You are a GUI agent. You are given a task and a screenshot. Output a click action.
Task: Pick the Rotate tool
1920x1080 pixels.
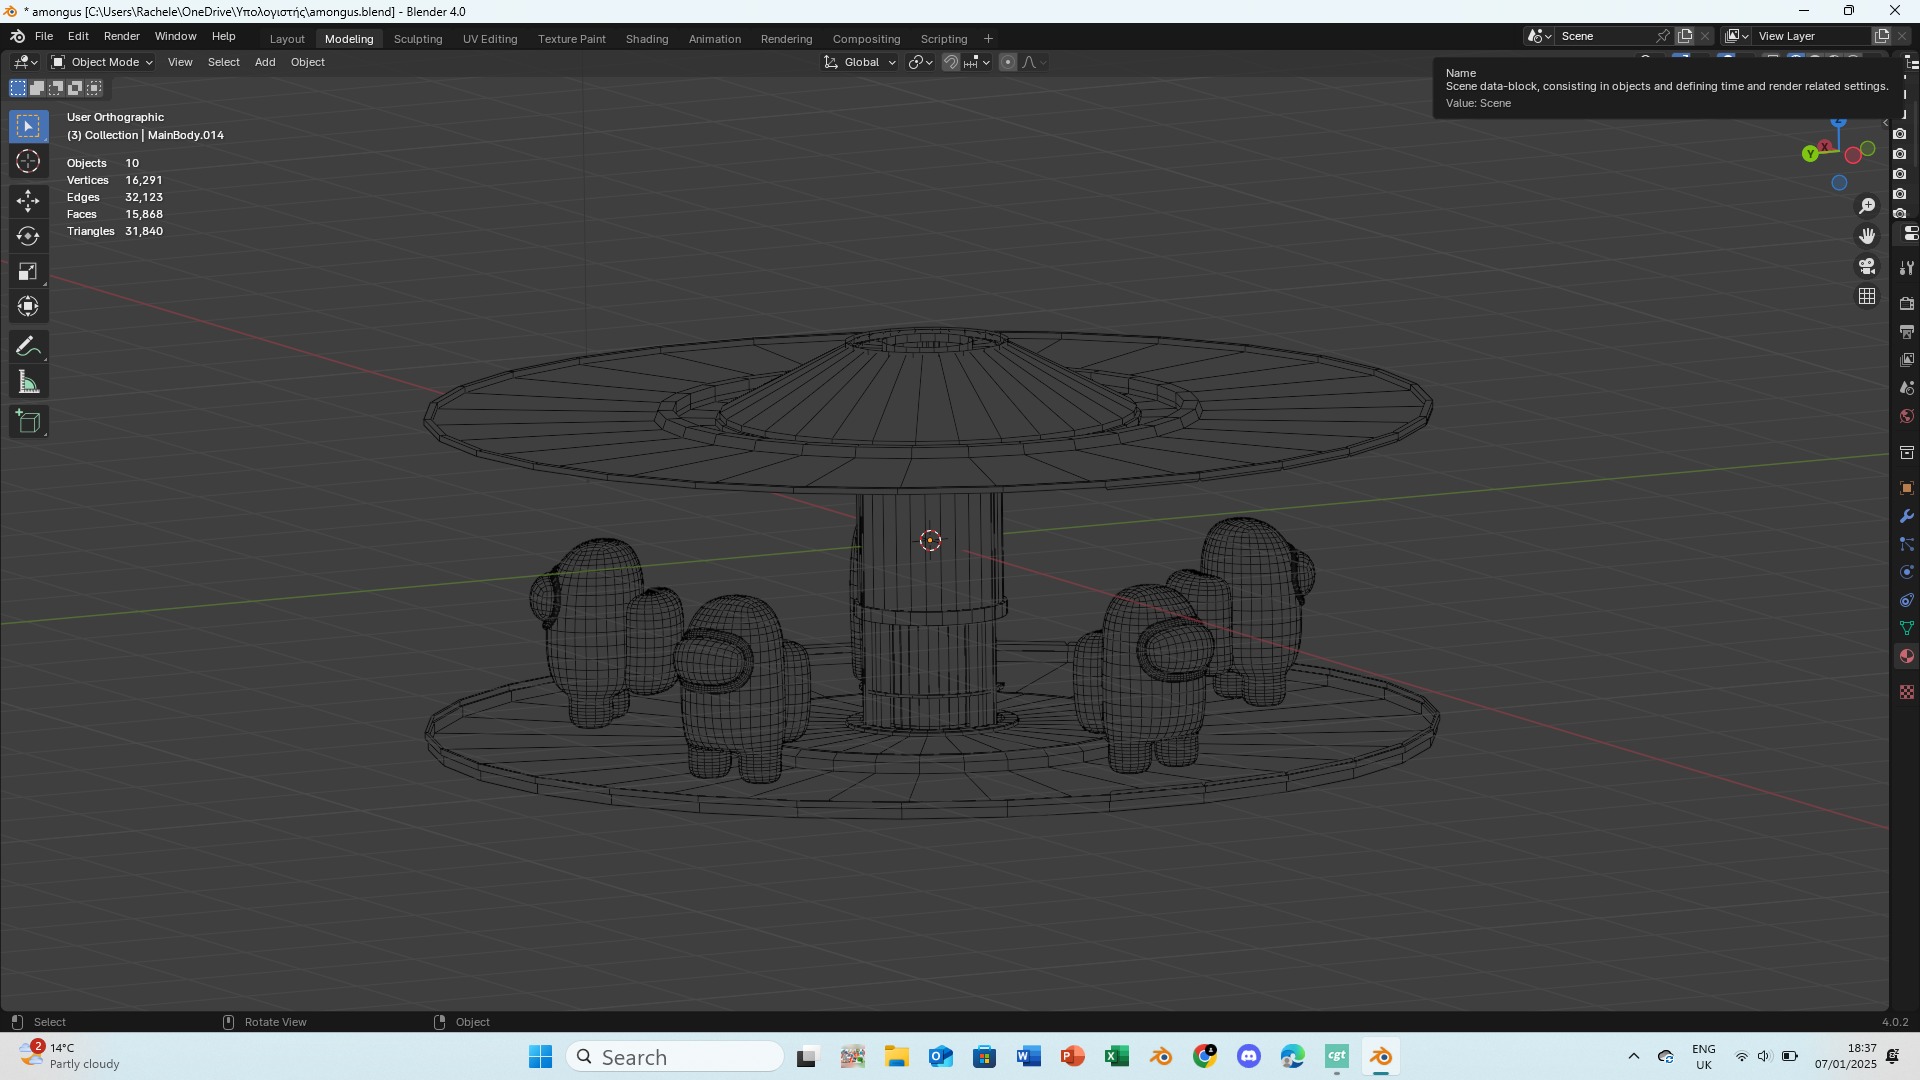point(28,236)
